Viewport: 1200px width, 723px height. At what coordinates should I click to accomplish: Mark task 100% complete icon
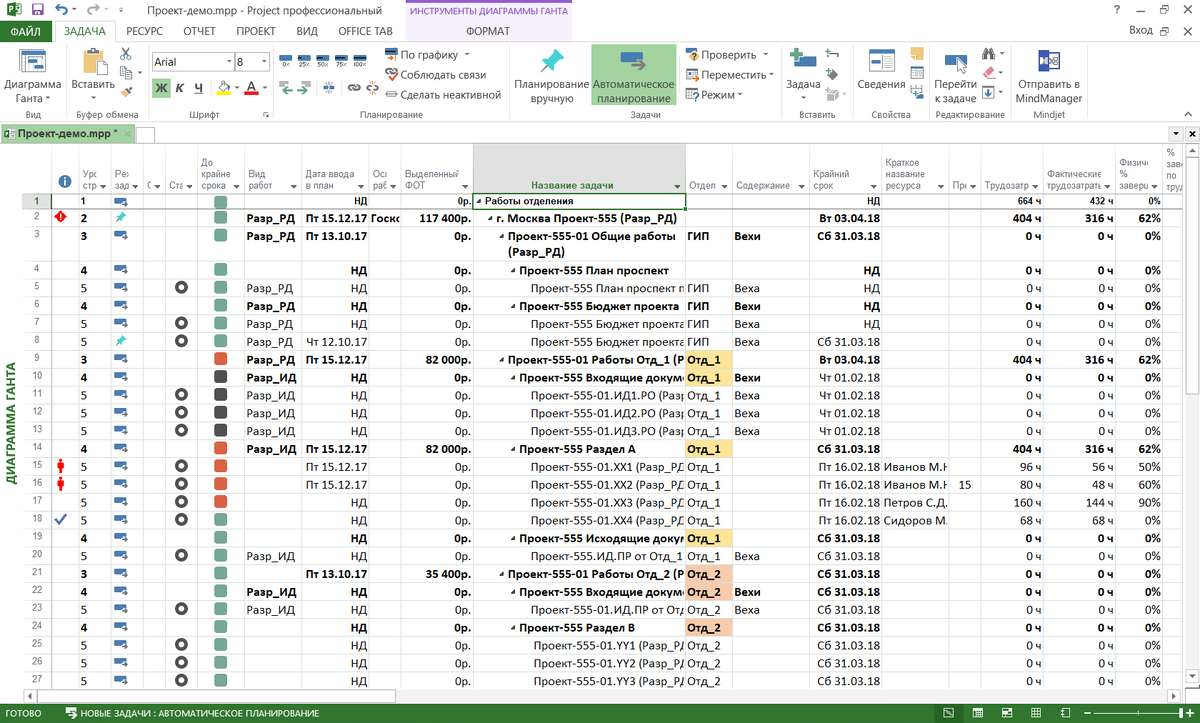[x=361, y=61]
